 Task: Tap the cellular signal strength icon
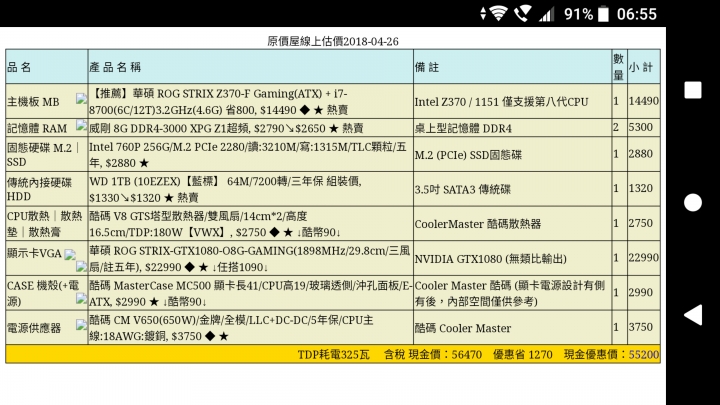click(x=546, y=14)
